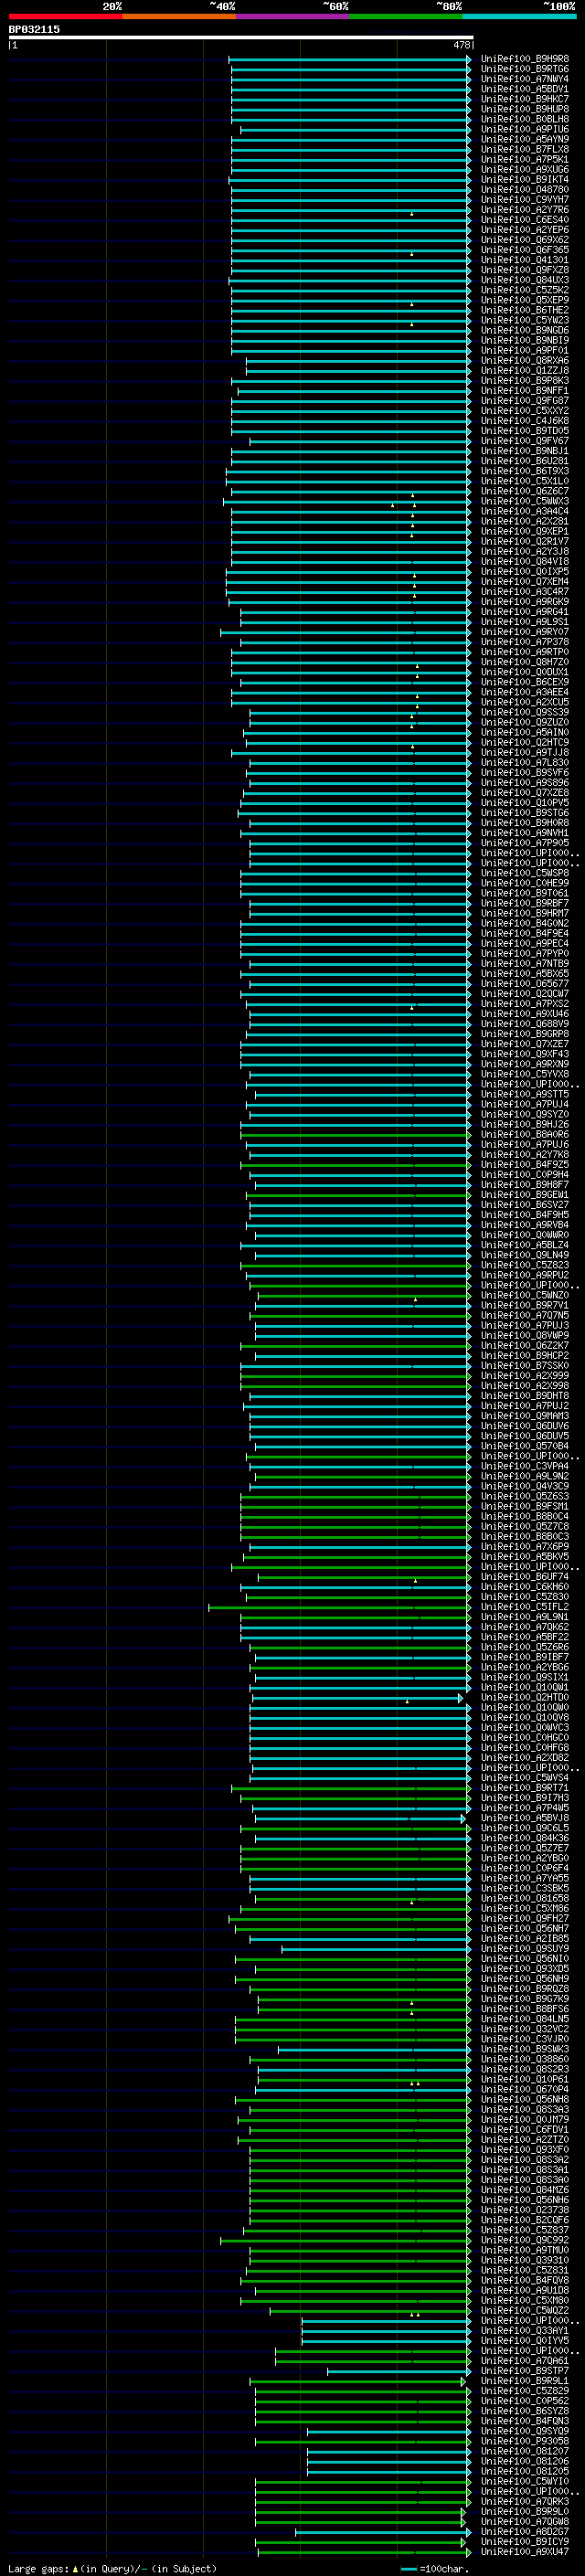The image size is (585, 2576).
Task: Select the UniRef100_Q69X62 label
Action: (x=525, y=240)
